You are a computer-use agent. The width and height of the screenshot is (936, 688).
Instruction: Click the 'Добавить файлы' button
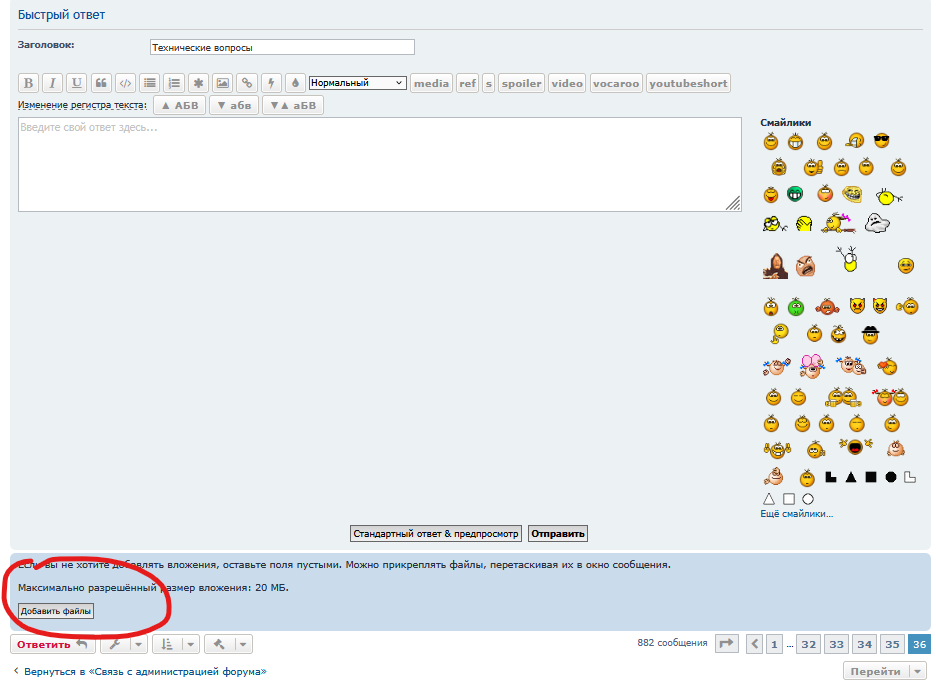pyautogui.click(x=56, y=611)
